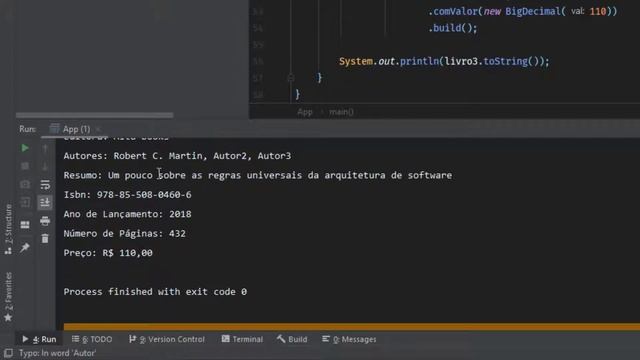The height and width of the screenshot is (360, 640).
Task: Click on System.out.println code line
Action: coord(444,61)
